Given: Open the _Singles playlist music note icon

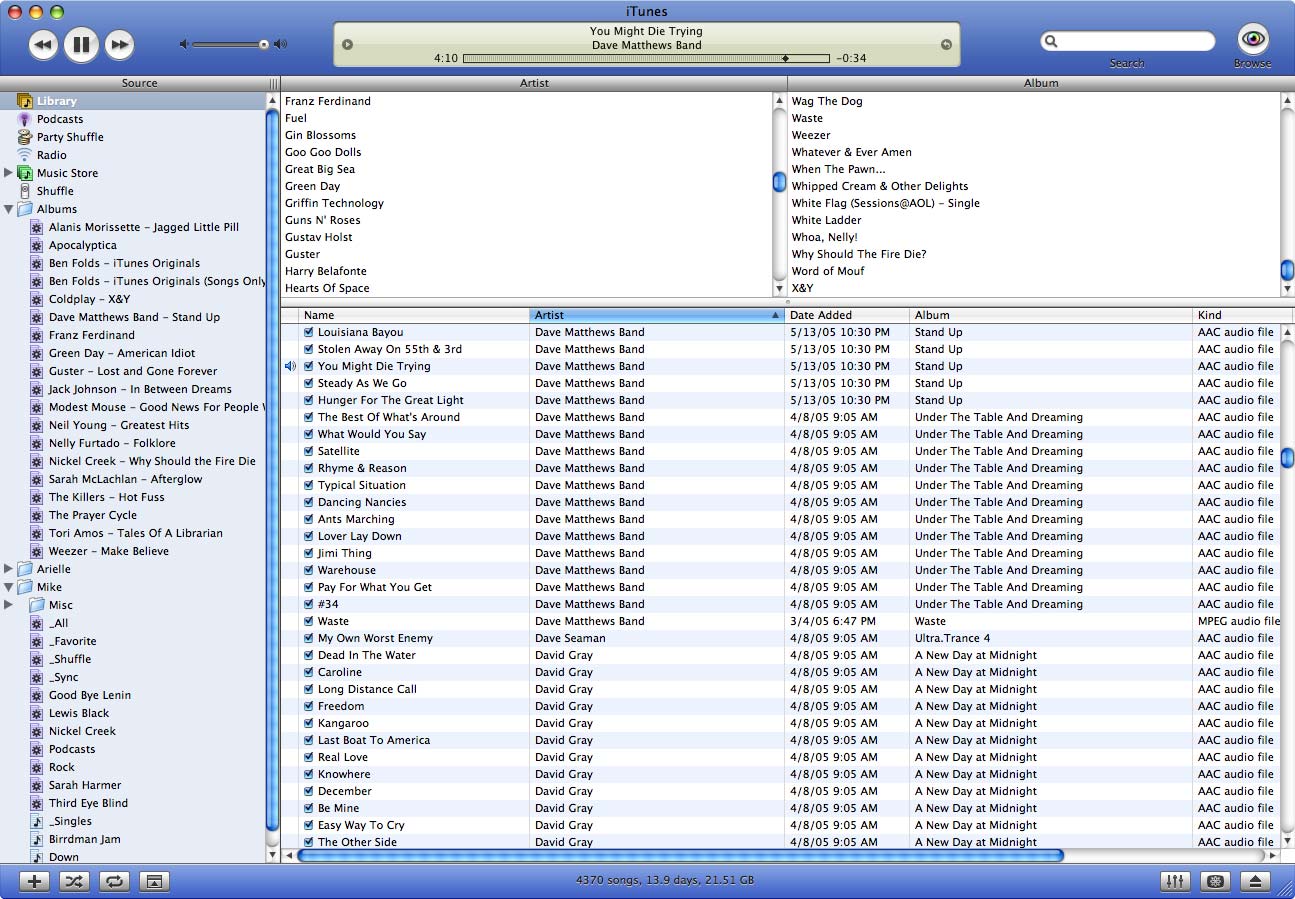Looking at the screenshot, I should 37,821.
